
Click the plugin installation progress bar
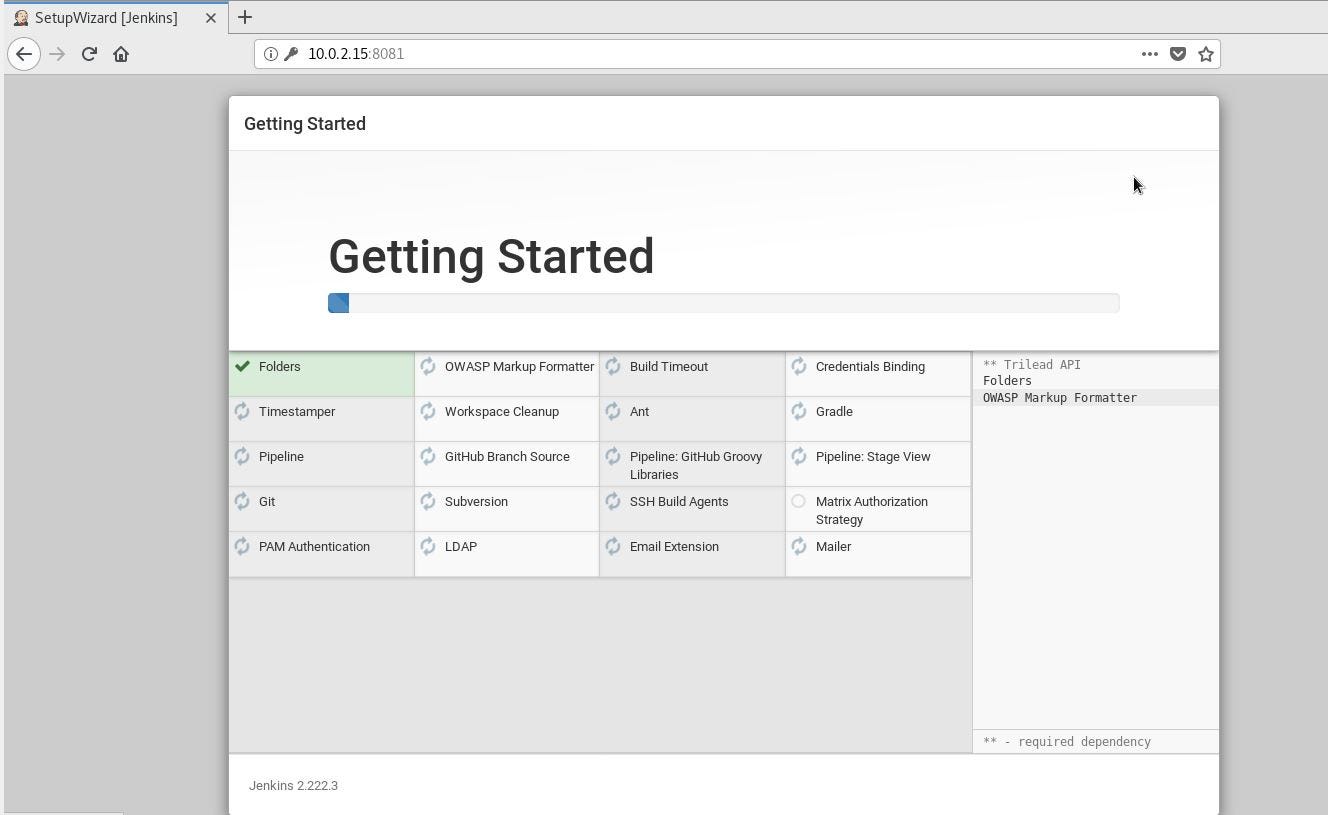click(723, 303)
